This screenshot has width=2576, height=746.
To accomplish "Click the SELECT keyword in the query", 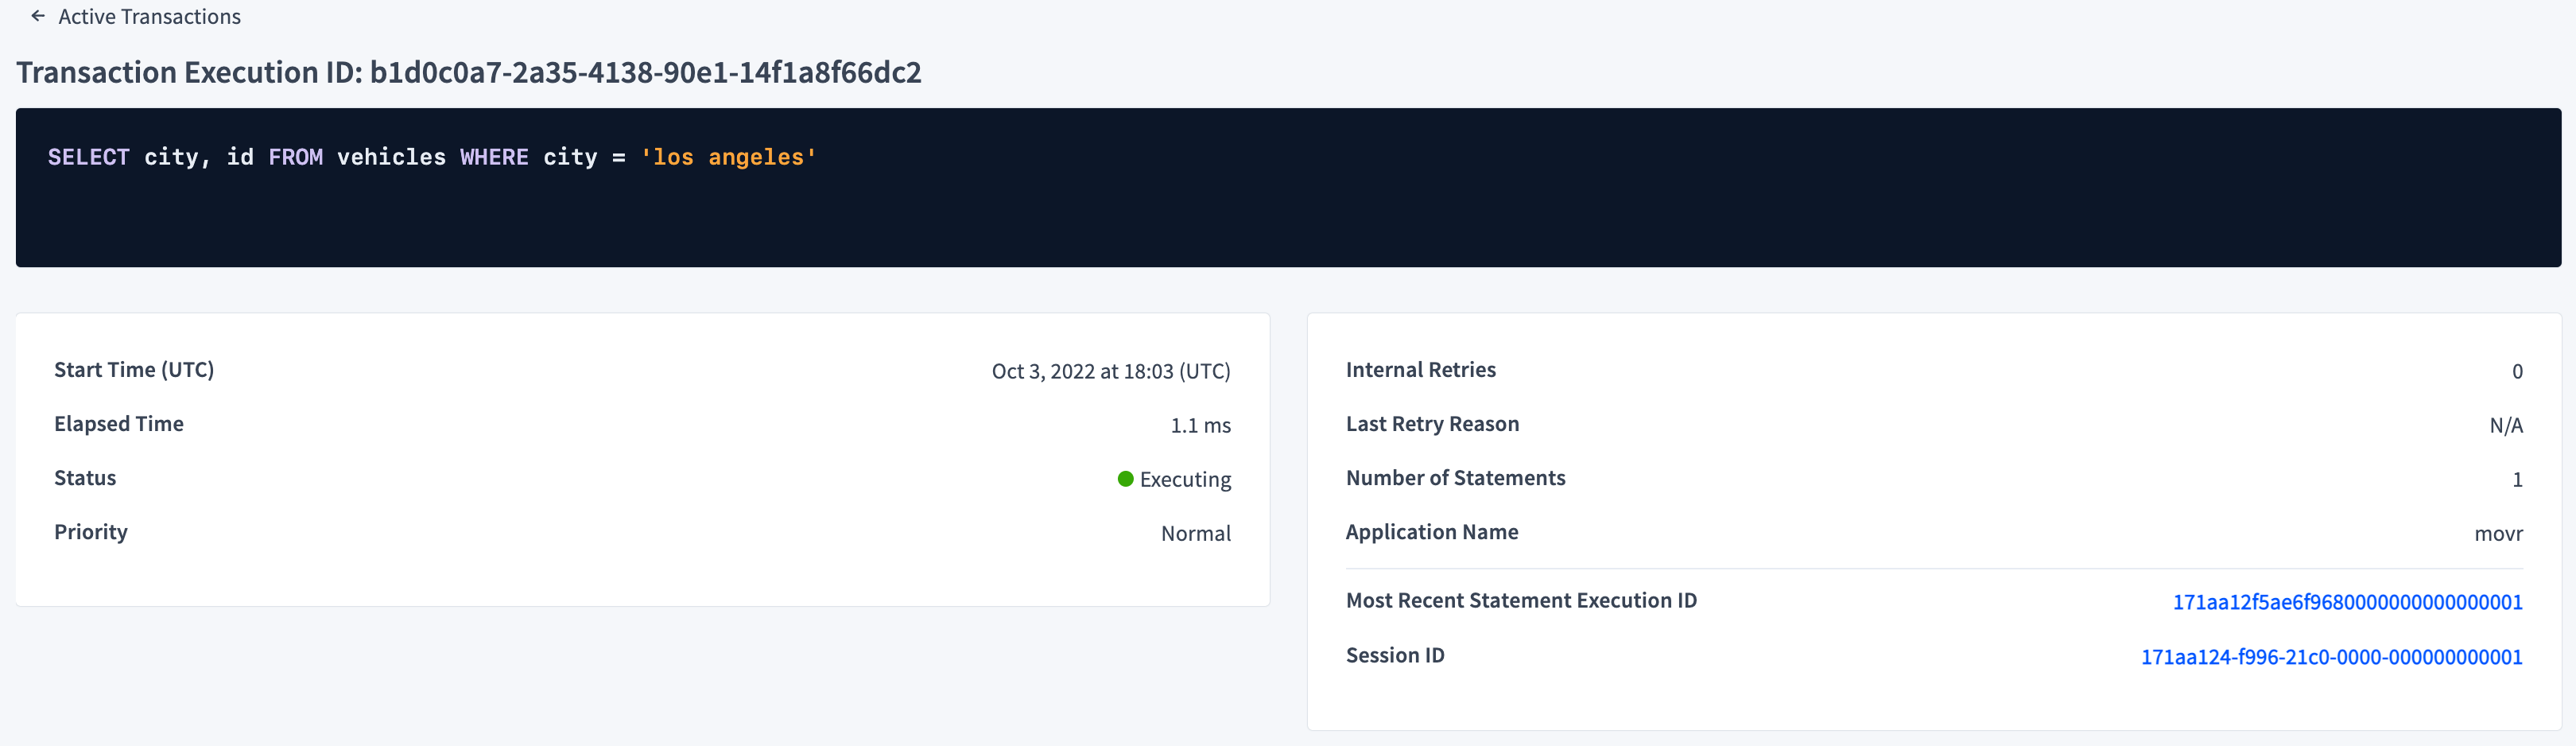I will [x=88, y=157].
